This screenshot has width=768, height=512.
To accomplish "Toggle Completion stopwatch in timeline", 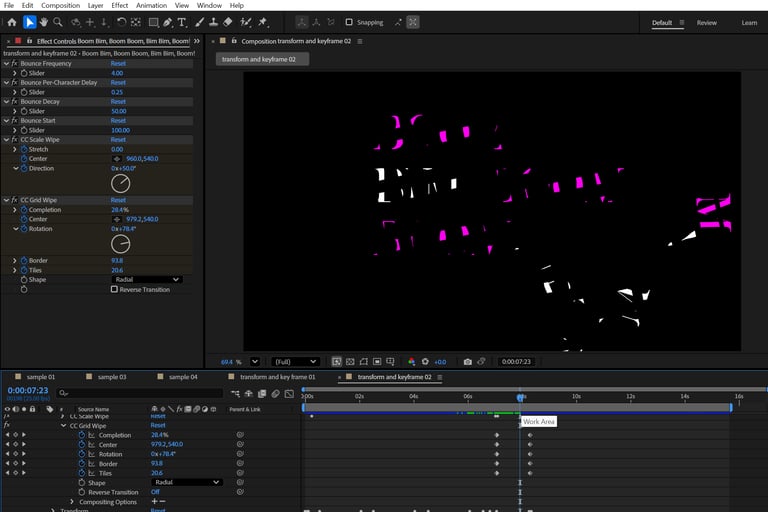I will (x=83, y=435).
